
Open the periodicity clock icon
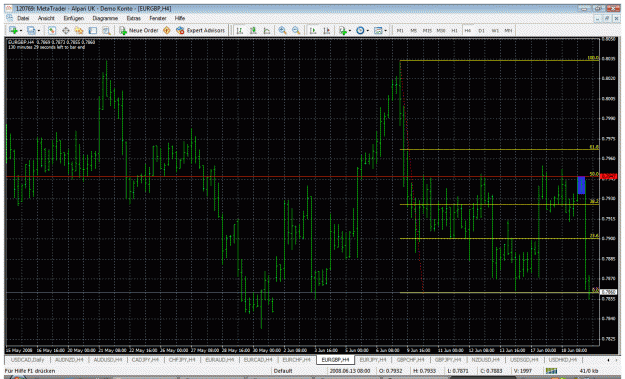[x=360, y=30]
